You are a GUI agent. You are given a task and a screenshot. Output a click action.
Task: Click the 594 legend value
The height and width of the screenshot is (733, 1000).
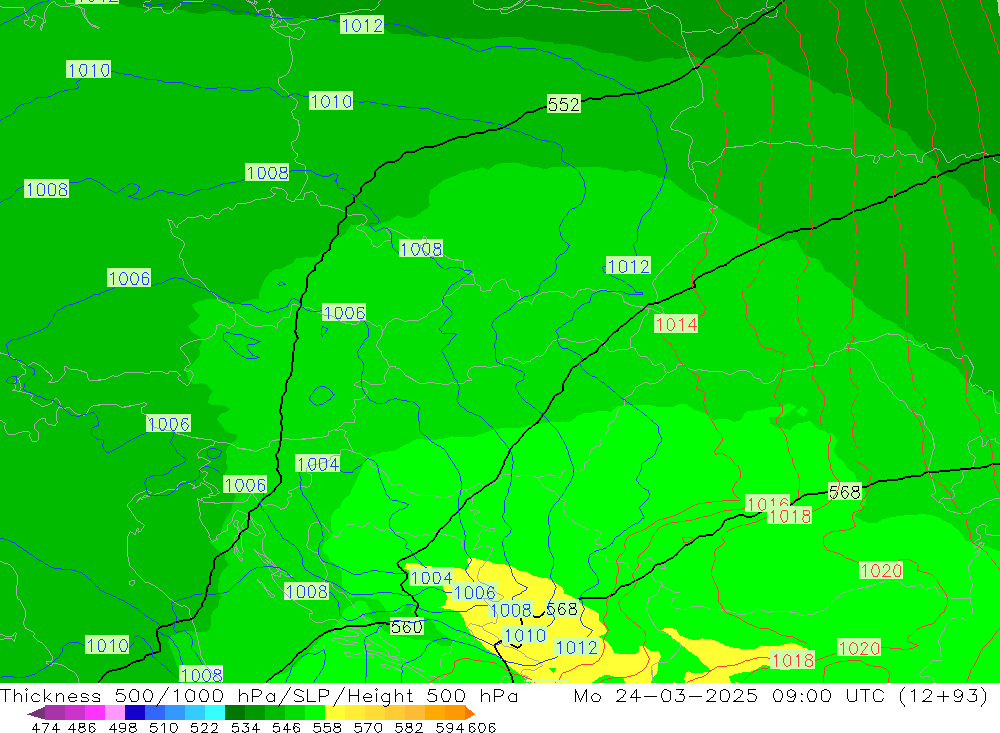click(450, 727)
